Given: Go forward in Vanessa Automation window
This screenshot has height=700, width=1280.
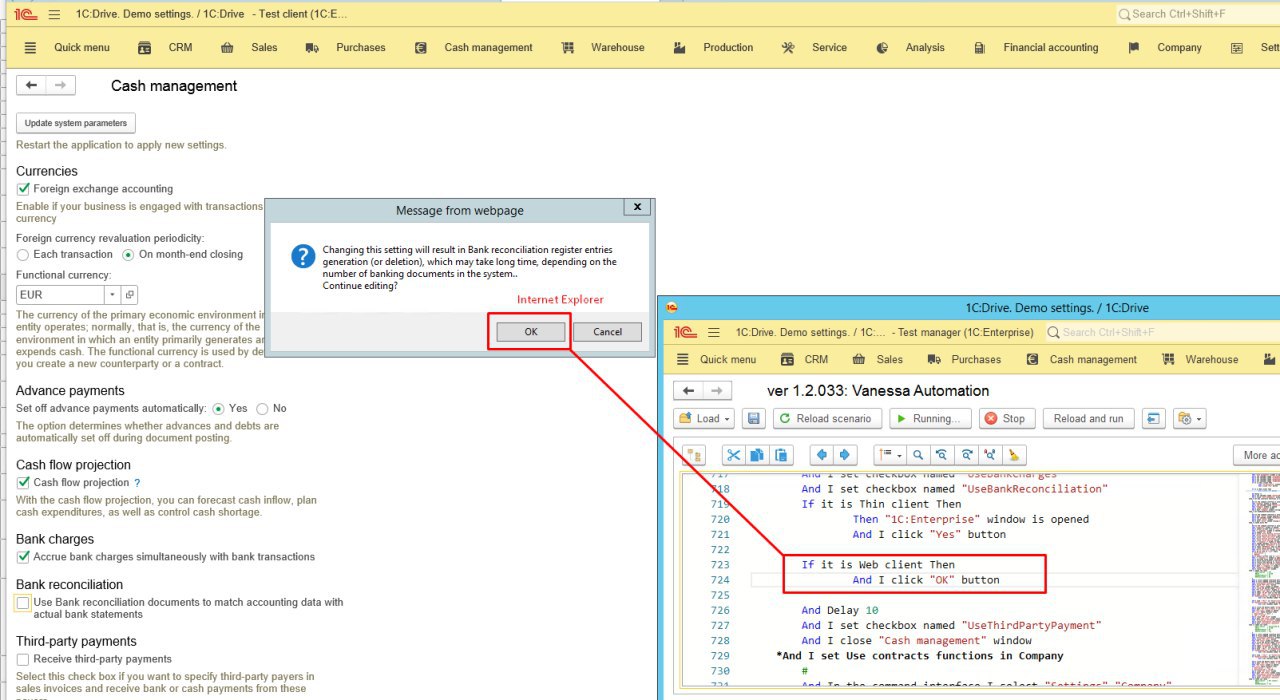Looking at the screenshot, I should tap(718, 391).
